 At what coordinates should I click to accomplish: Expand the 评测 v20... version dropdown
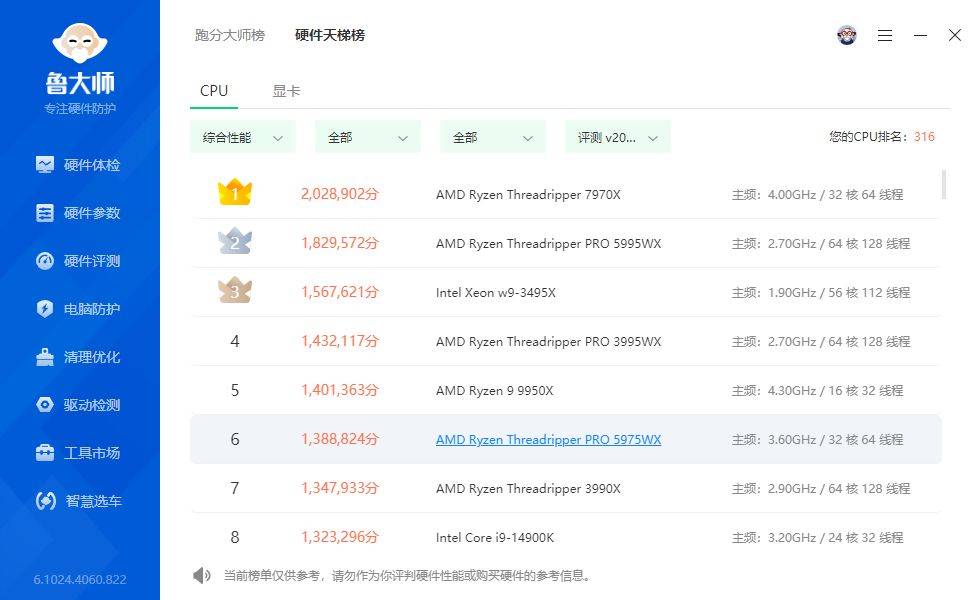(x=618, y=138)
